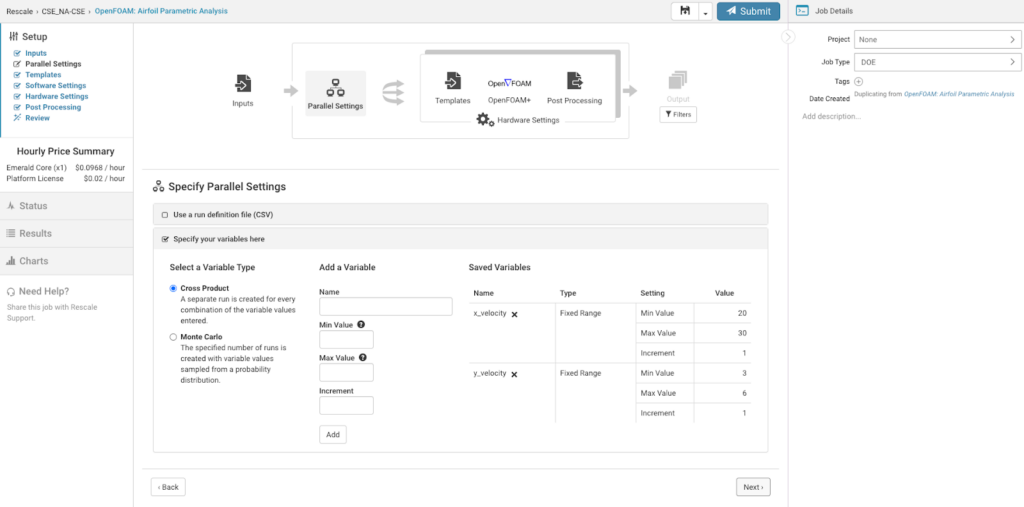Select the Cross Product radio button
The height and width of the screenshot is (507, 1024).
click(x=173, y=288)
